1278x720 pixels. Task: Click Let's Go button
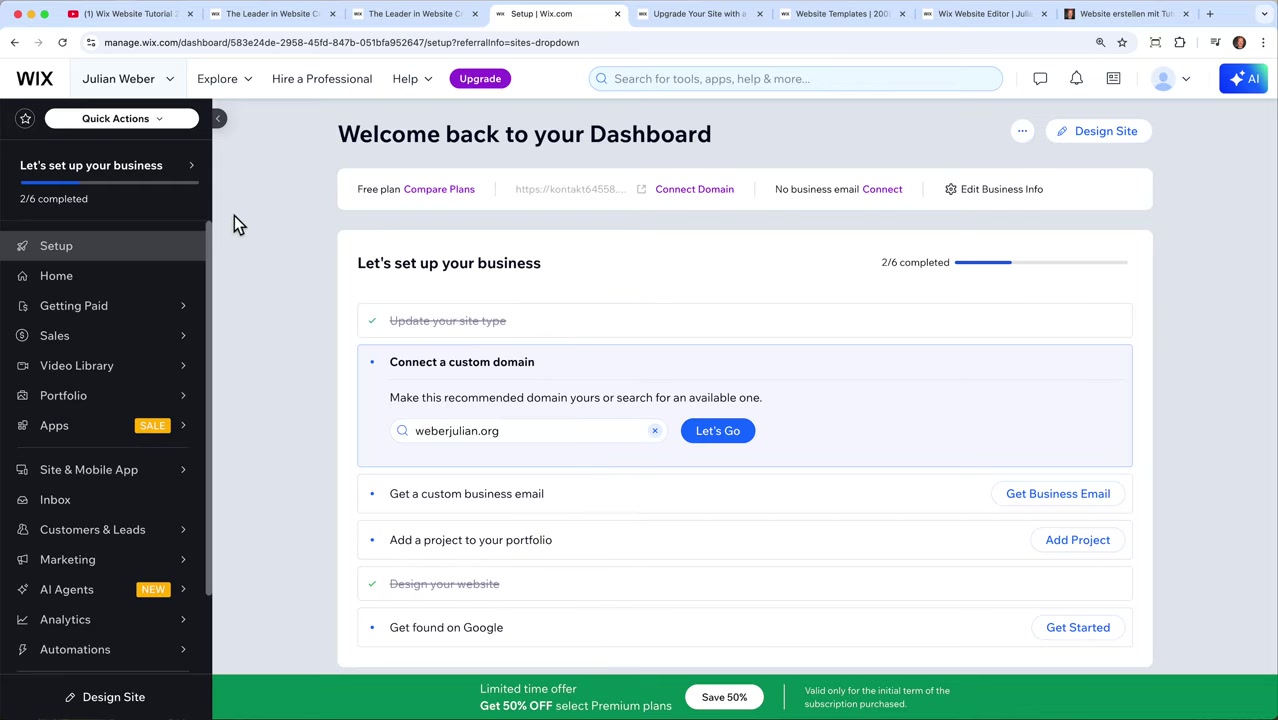[x=718, y=431]
